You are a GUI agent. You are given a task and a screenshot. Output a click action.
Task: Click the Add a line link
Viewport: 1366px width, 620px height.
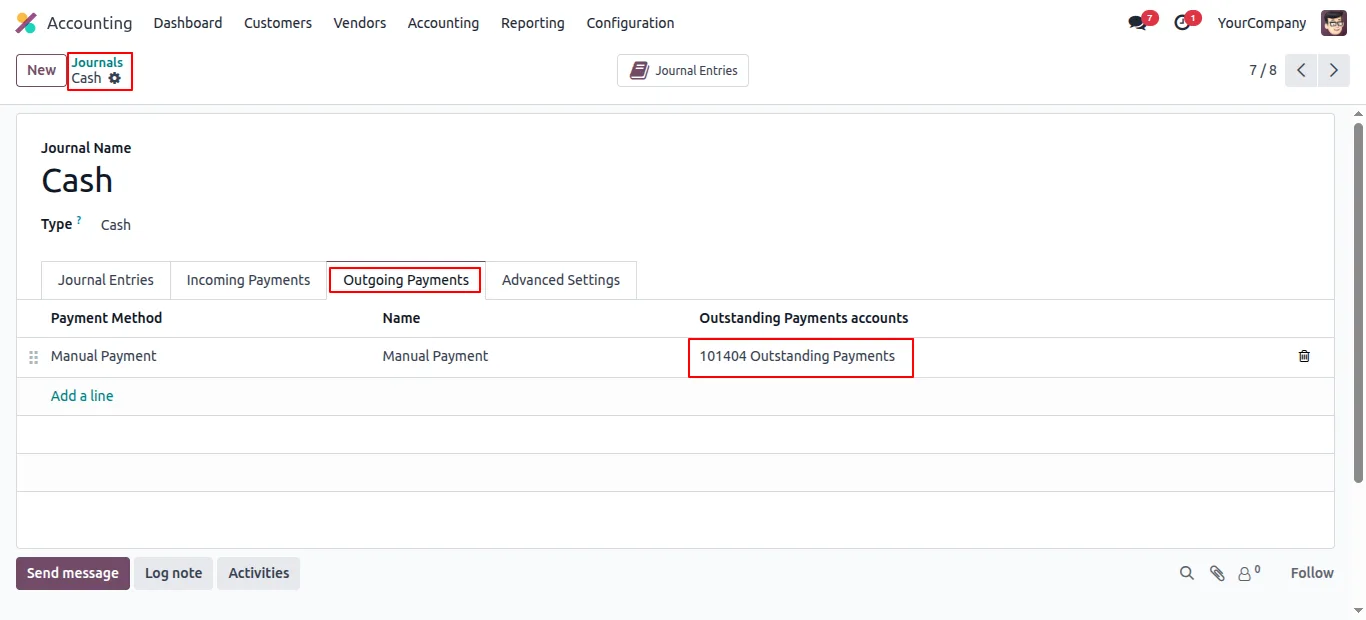click(82, 396)
